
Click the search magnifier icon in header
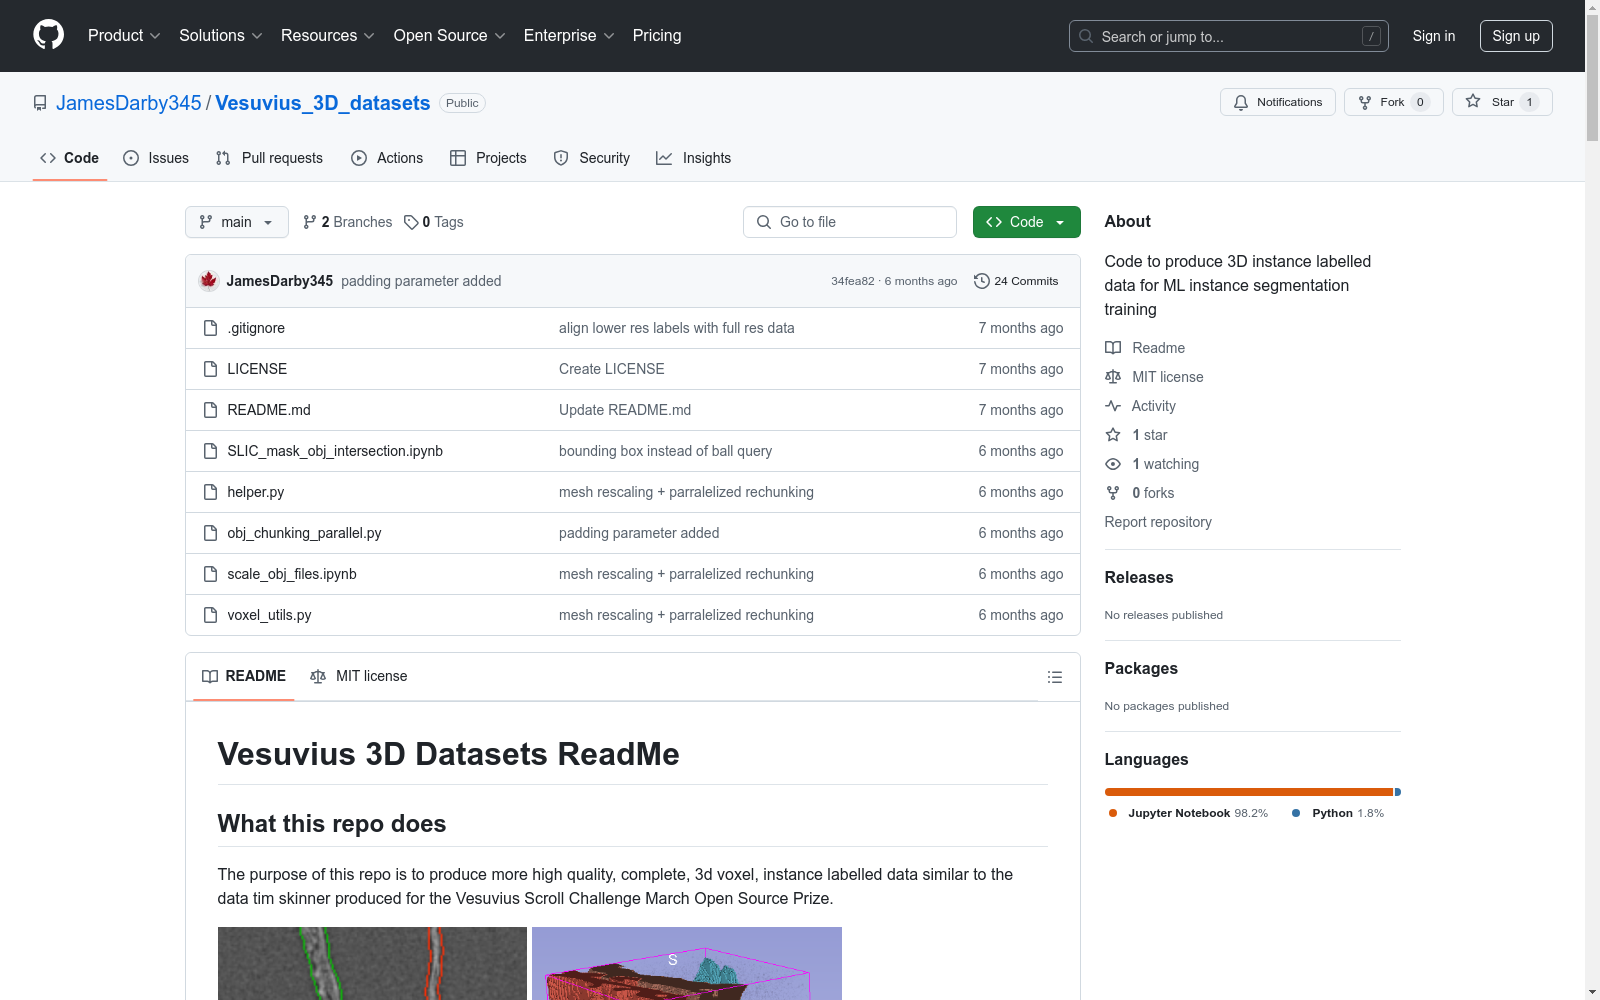(1086, 36)
